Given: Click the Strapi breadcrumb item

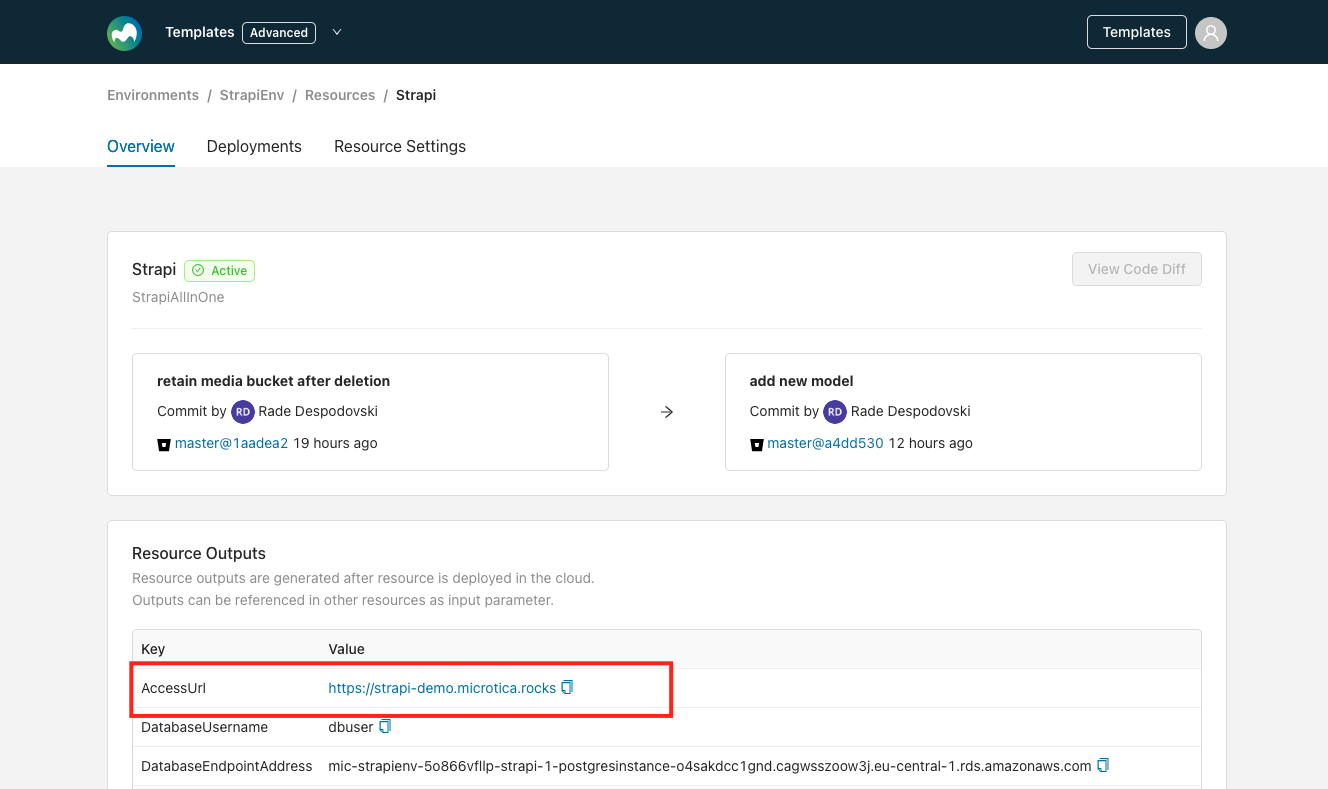Looking at the screenshot, I should 416,95.
